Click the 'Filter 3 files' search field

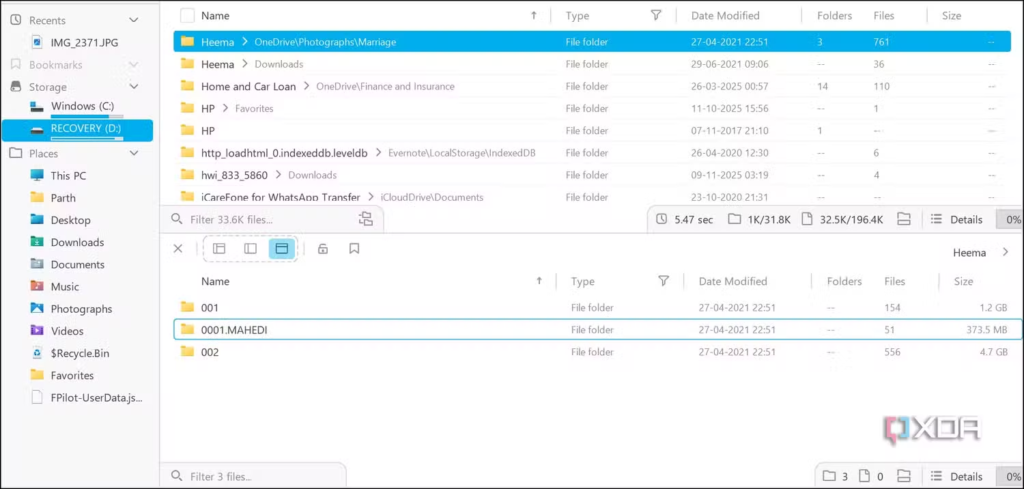[260, 477]
